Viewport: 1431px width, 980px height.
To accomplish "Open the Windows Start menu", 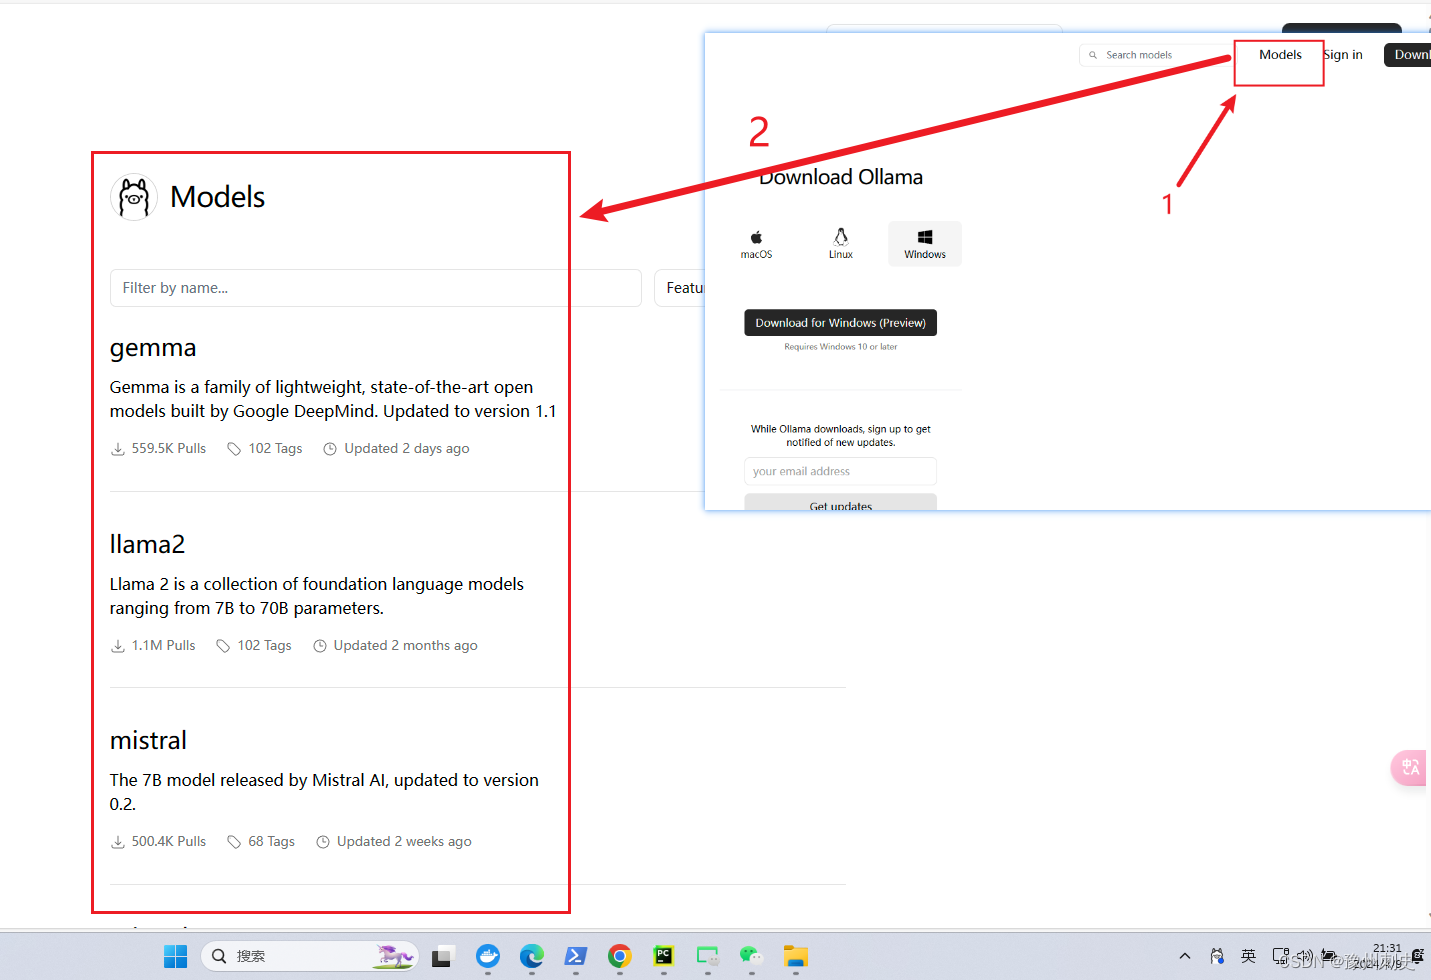I will coord(175,957).
